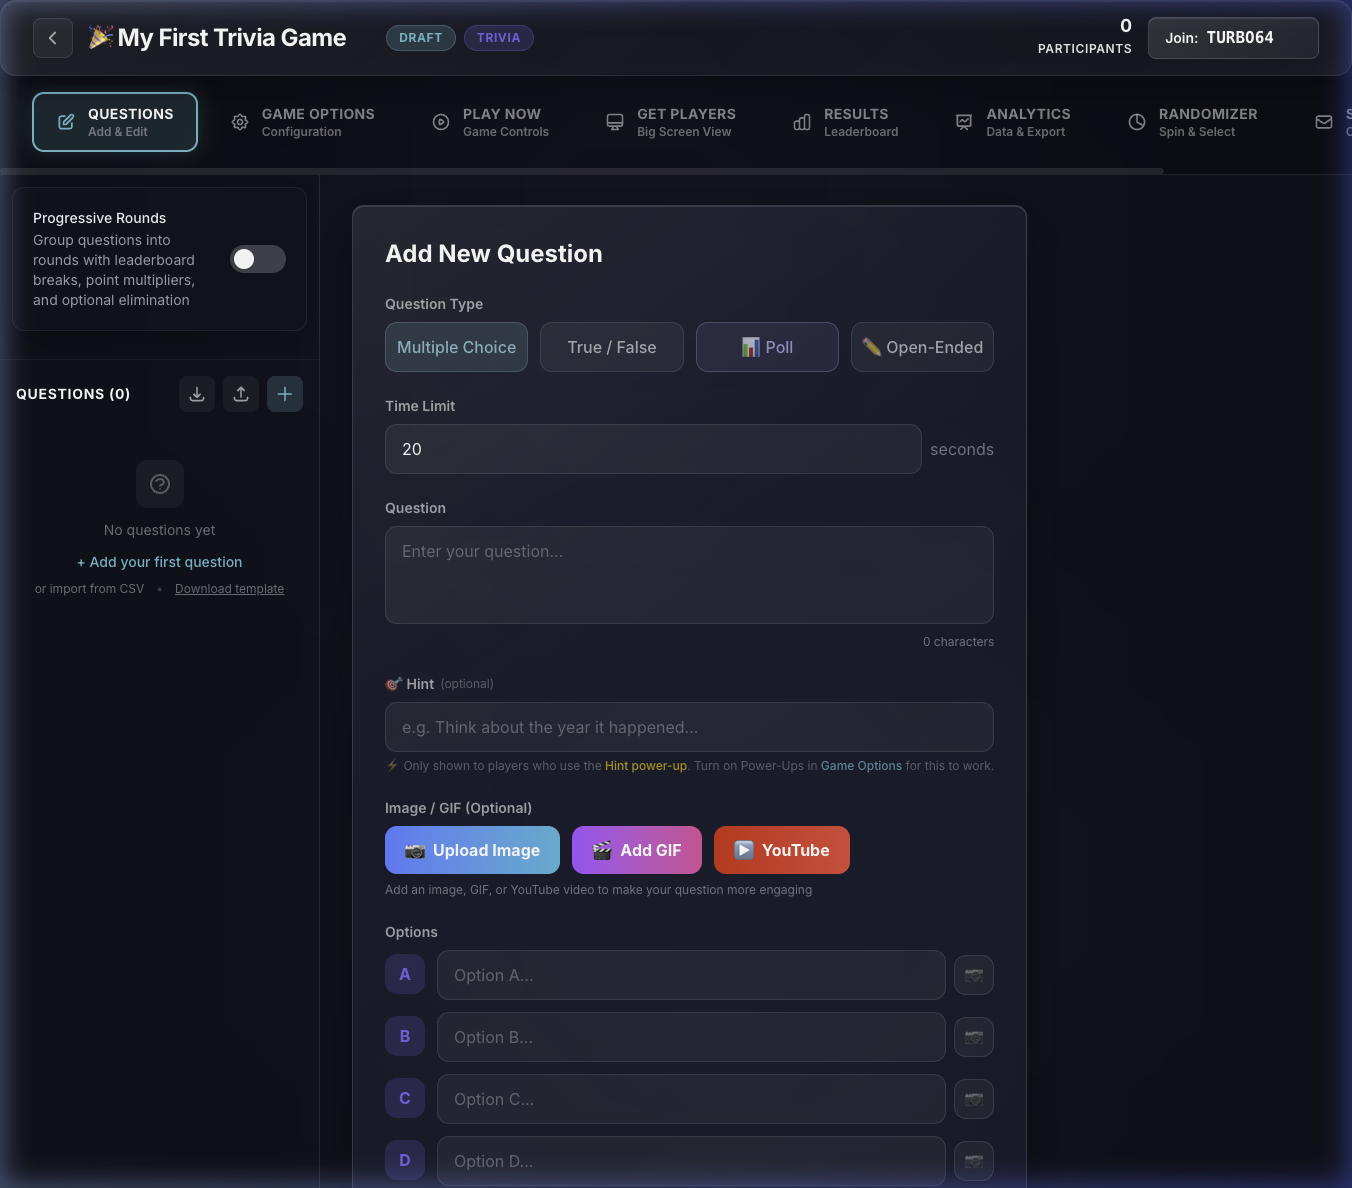
Task: Choose the Open-Ended question type
Action: click(x=922, y=347)
